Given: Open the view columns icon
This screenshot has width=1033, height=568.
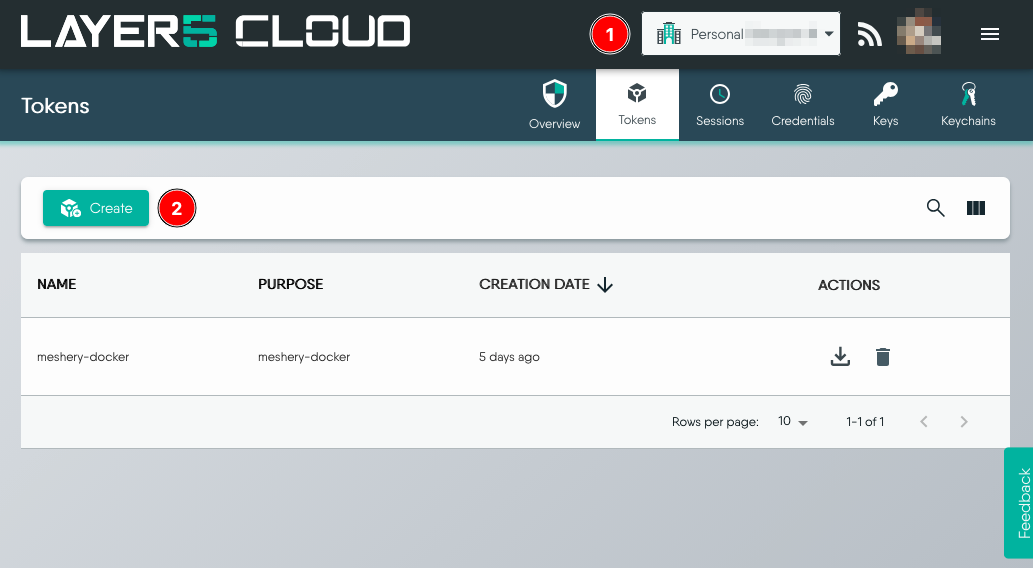Looking at the screenshot, I should [x=976, y=208].
